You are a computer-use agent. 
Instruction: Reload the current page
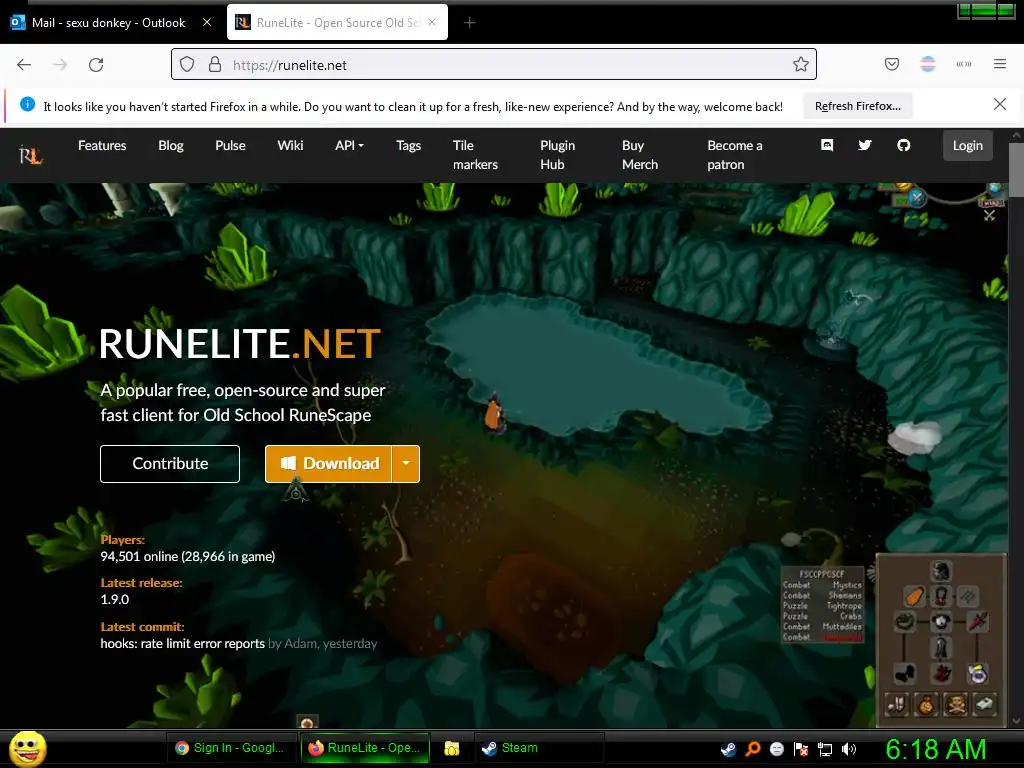(x=96, y=64)
